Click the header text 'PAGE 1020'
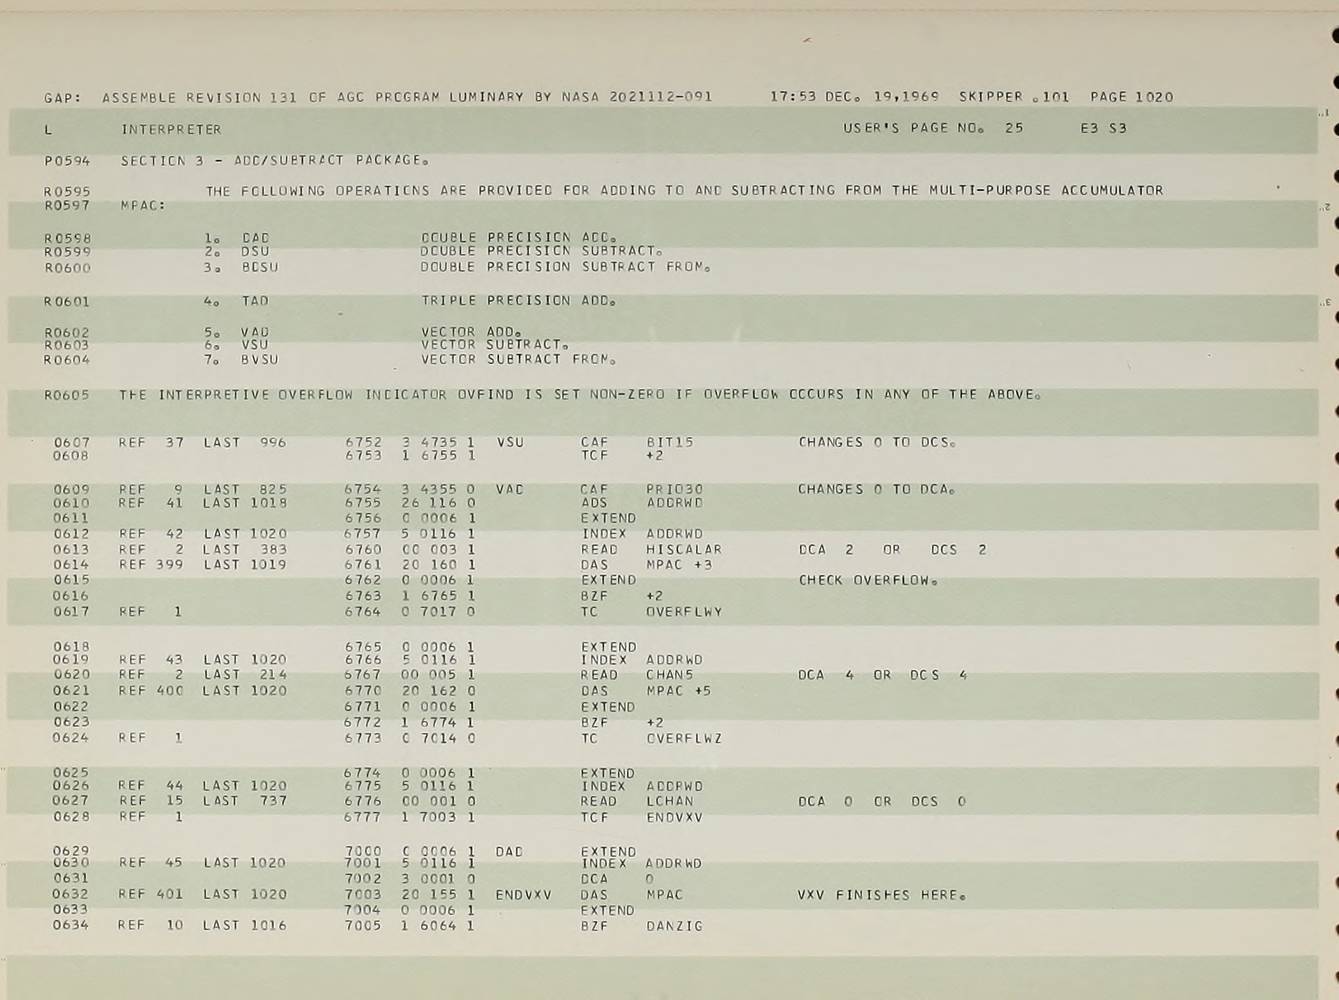The image size is (1339, 1000). (1131, 97)
